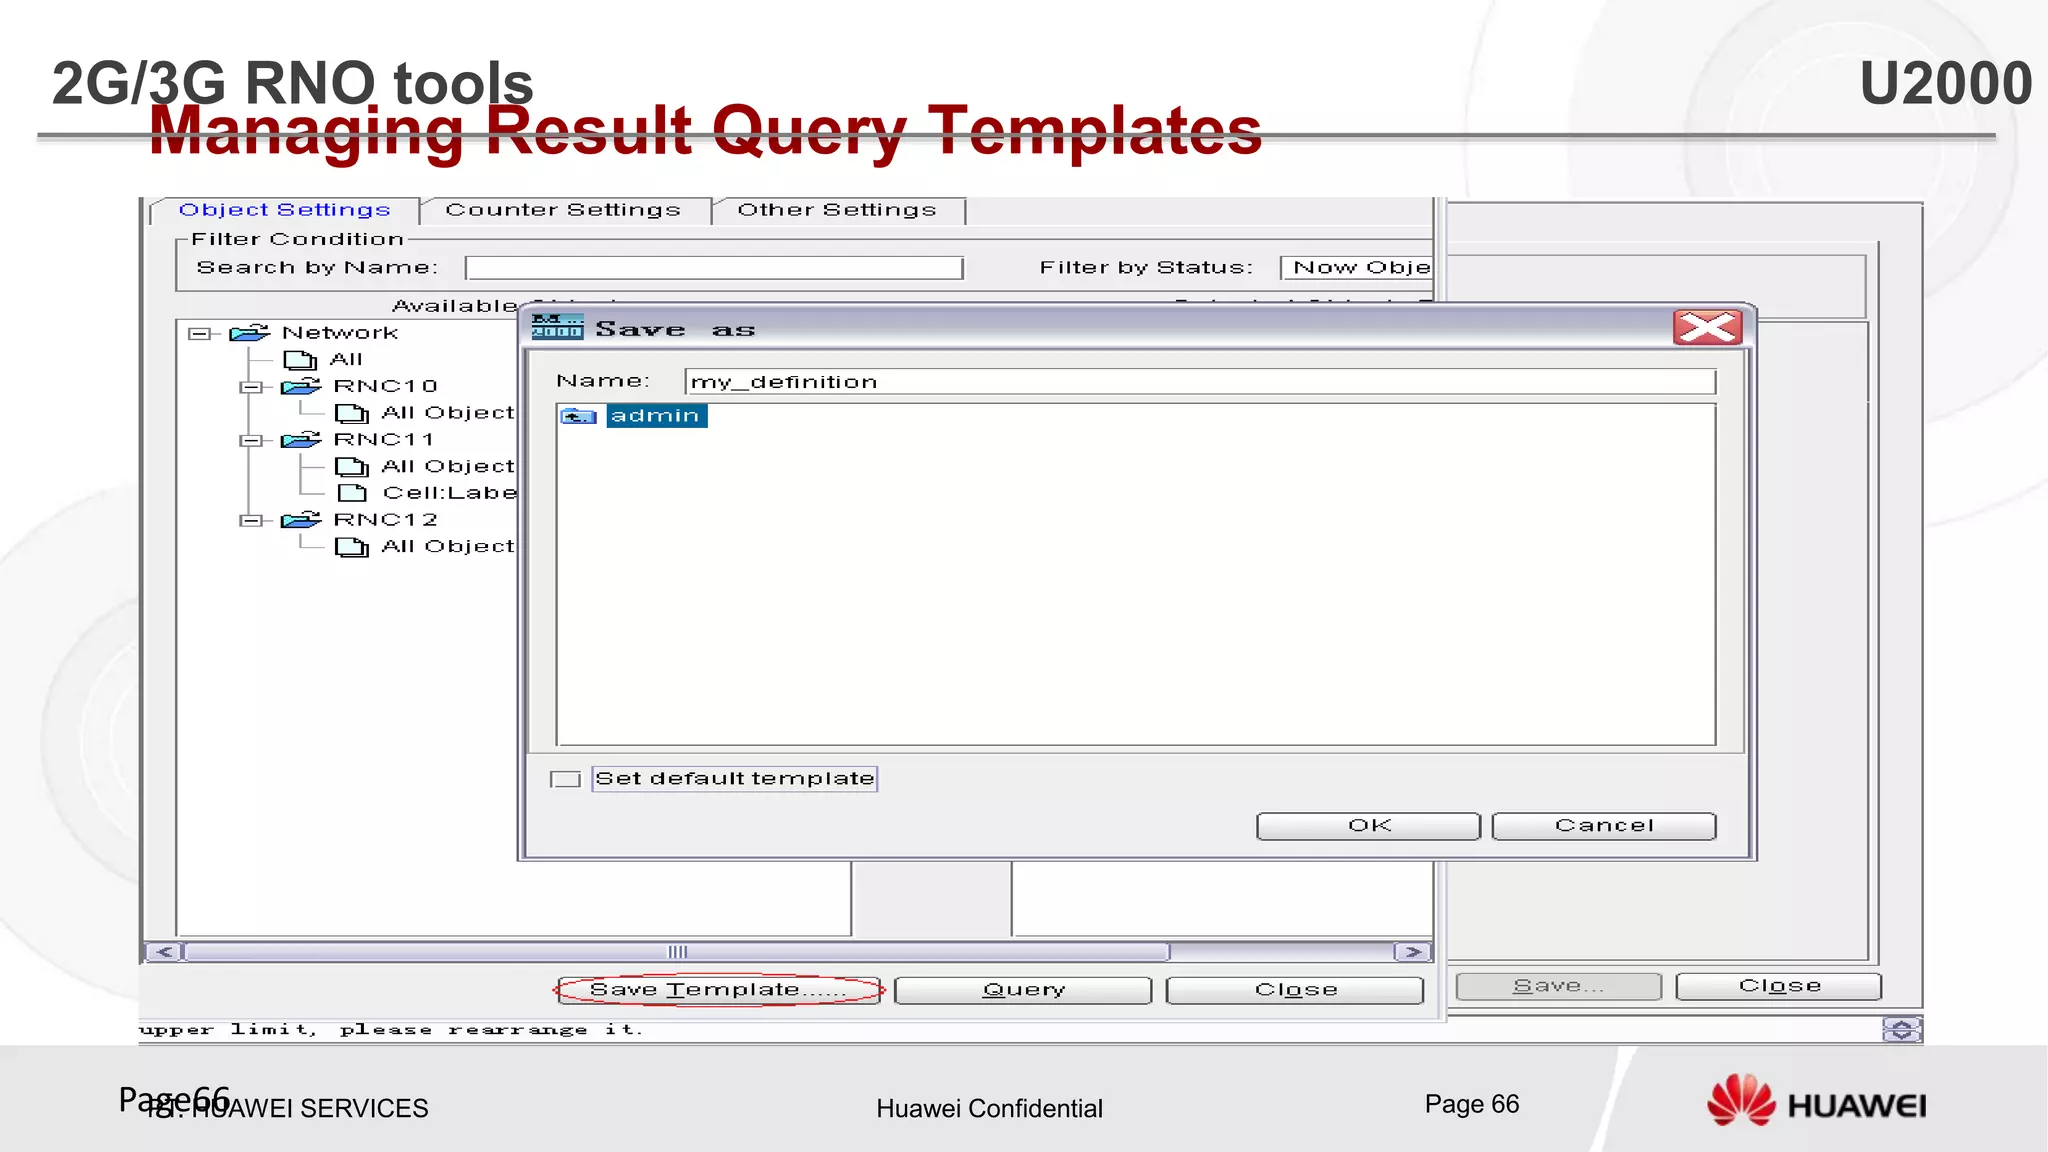
Task: Click Cancel in the Save as dialog
Action: click(1604, 826)
